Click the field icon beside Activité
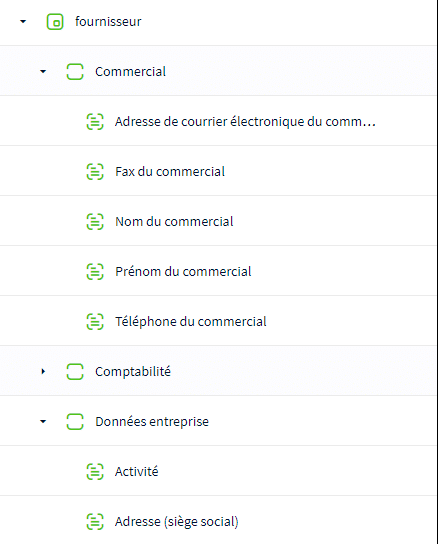Screen dimensions: 438x544 95,471
